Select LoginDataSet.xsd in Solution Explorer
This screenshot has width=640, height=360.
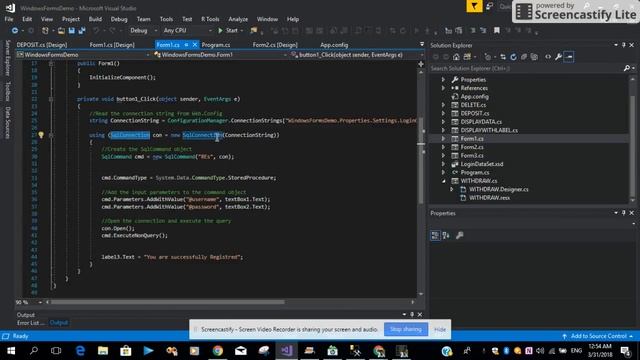click(x=482, y=164)
